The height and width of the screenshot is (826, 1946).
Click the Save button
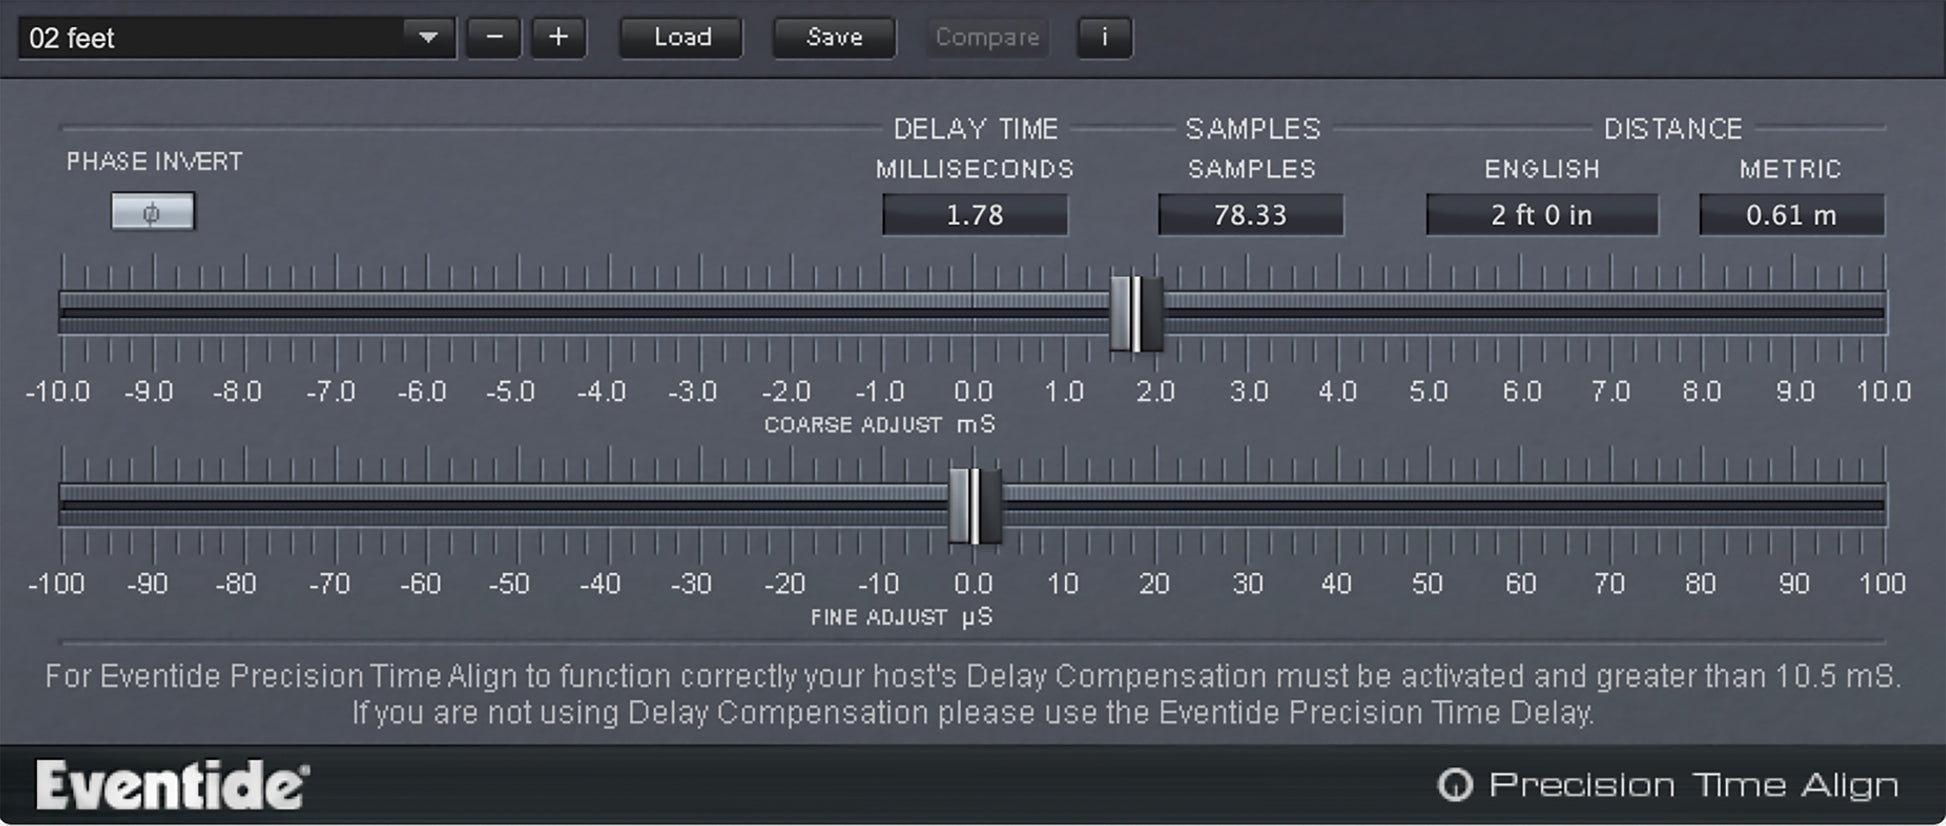834,38
